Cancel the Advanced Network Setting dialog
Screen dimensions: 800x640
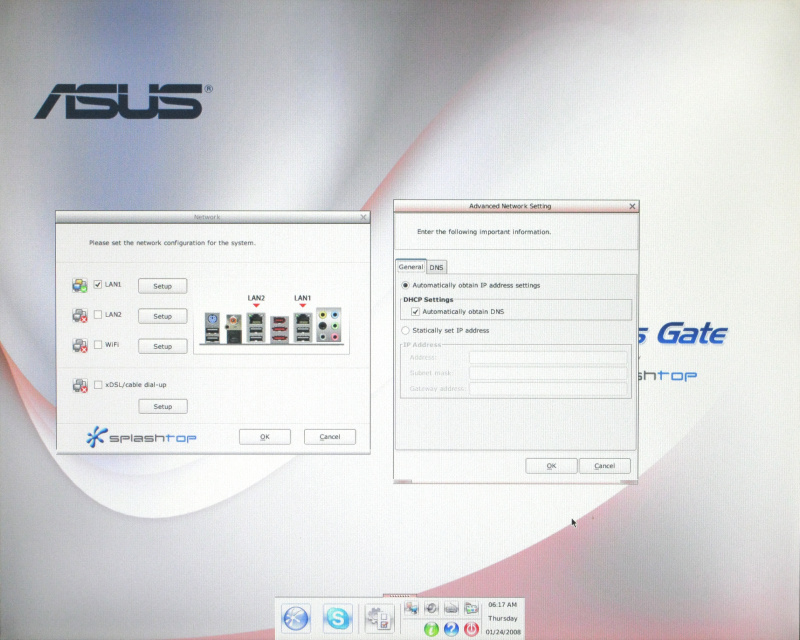(605, 465)
